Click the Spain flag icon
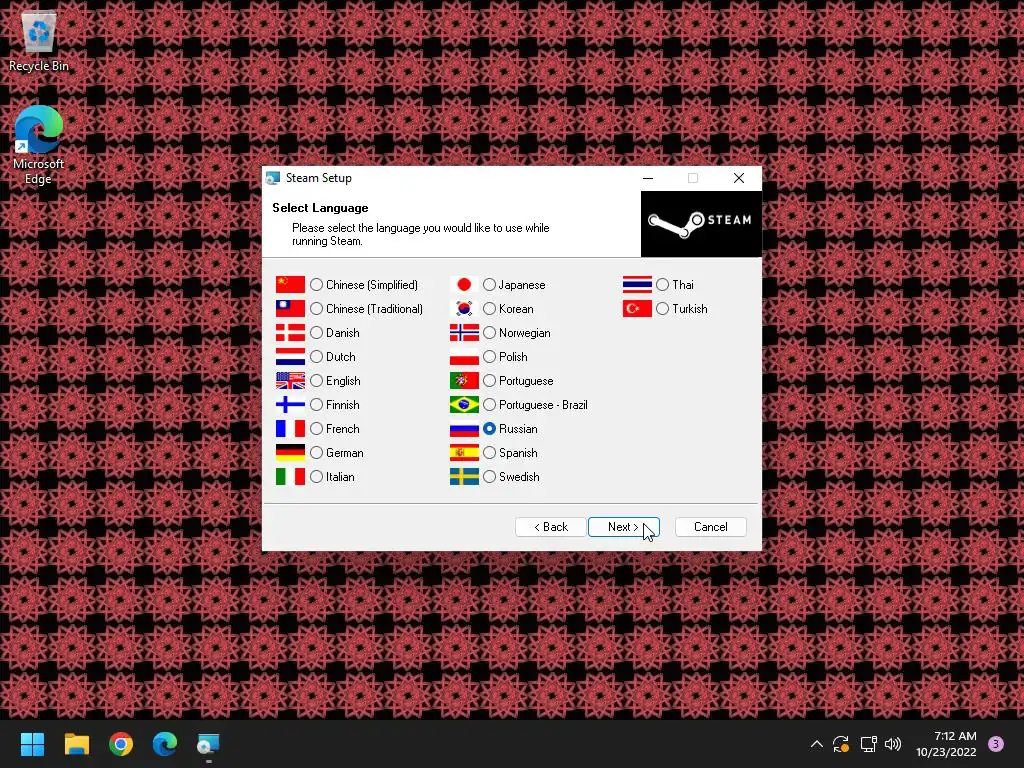The height and width of the screenshot is (768, 1024). tap(464, 453)
